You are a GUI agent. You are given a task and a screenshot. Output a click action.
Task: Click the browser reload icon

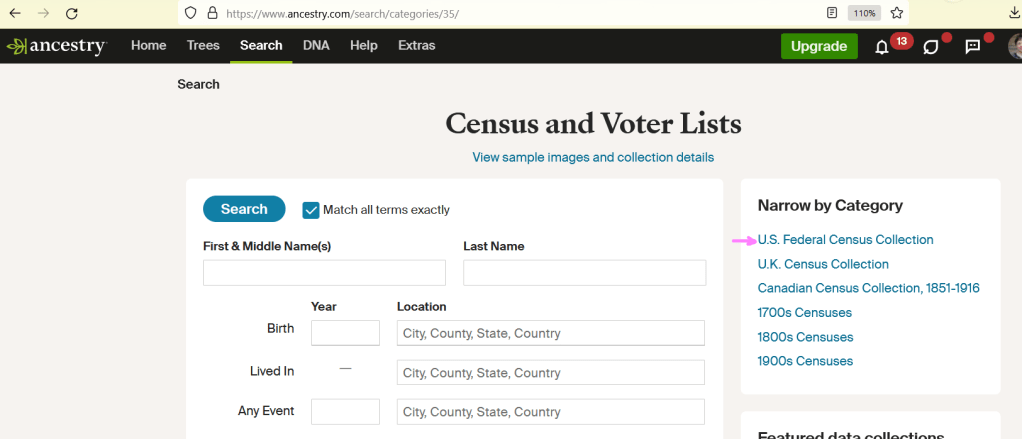pyautogui.click(x=72, y=14)
